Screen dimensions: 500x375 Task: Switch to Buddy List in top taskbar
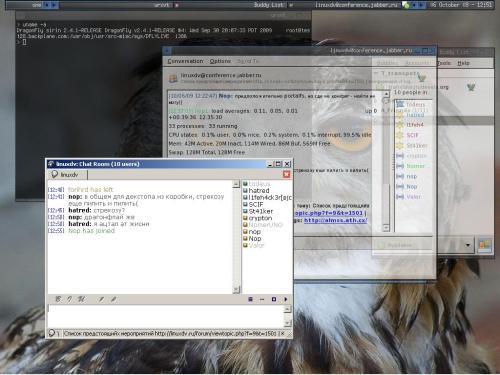pos(268,5)
